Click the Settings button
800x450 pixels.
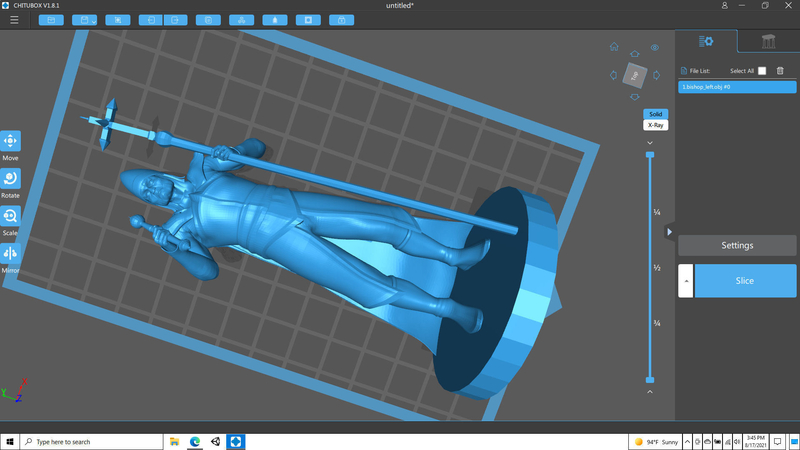point(737,245)
